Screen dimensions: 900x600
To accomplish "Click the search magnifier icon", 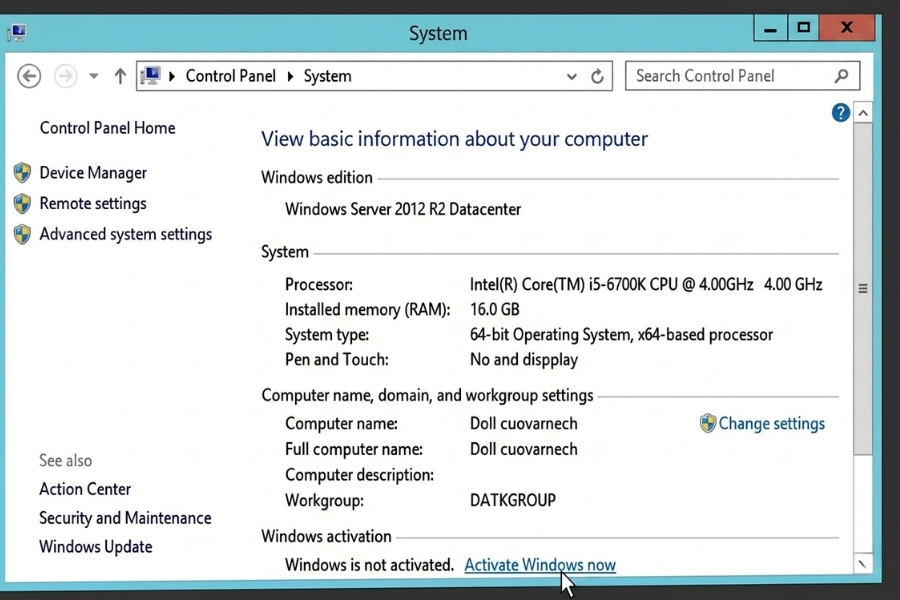I will 841,76.
